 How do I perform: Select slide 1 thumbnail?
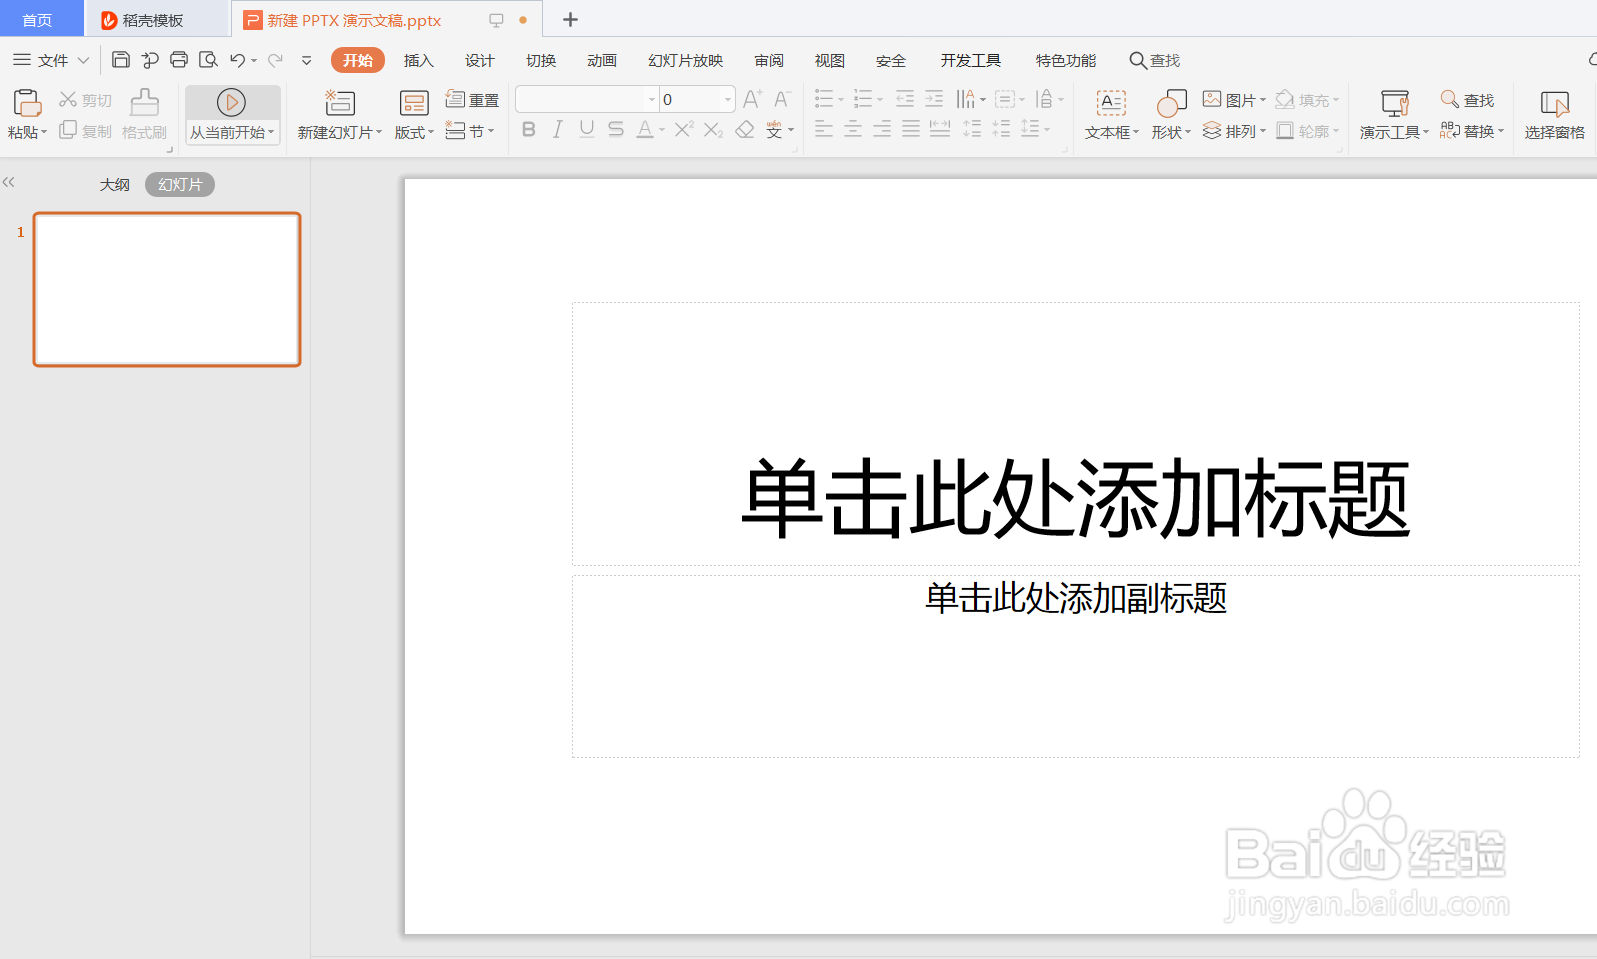pos(167,289)
